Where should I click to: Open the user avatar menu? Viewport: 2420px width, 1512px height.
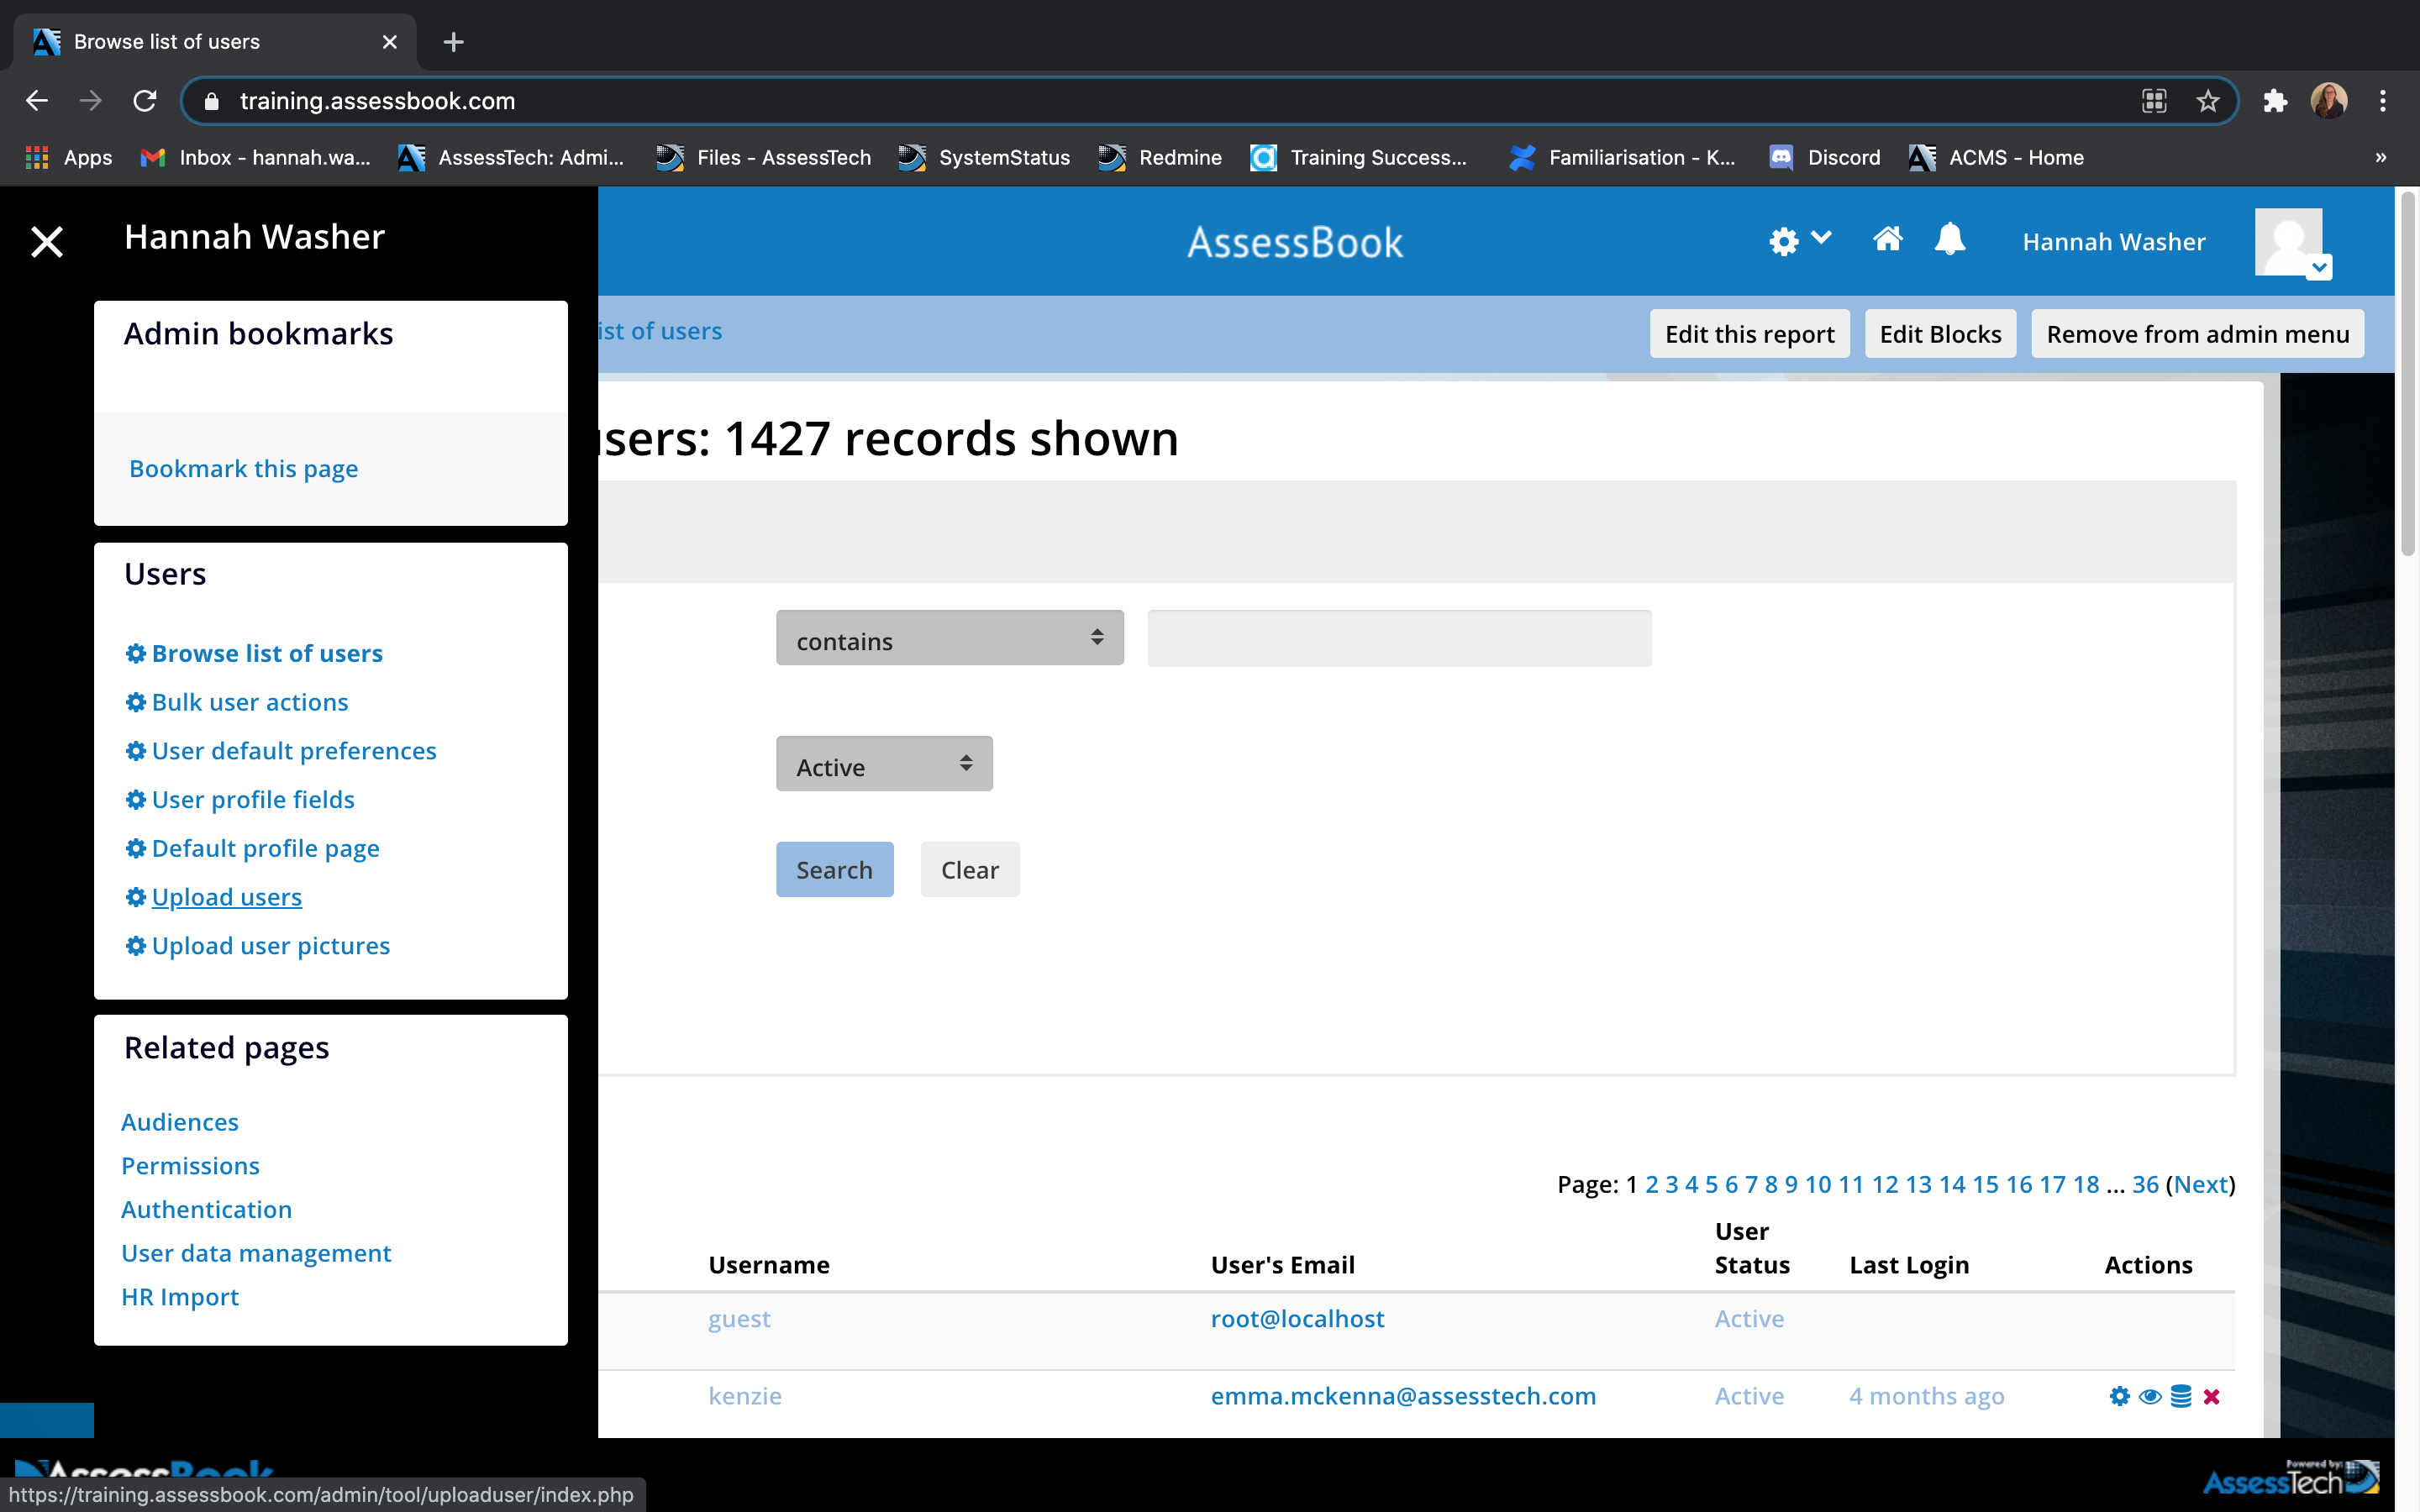click(x=2292, y=243)
